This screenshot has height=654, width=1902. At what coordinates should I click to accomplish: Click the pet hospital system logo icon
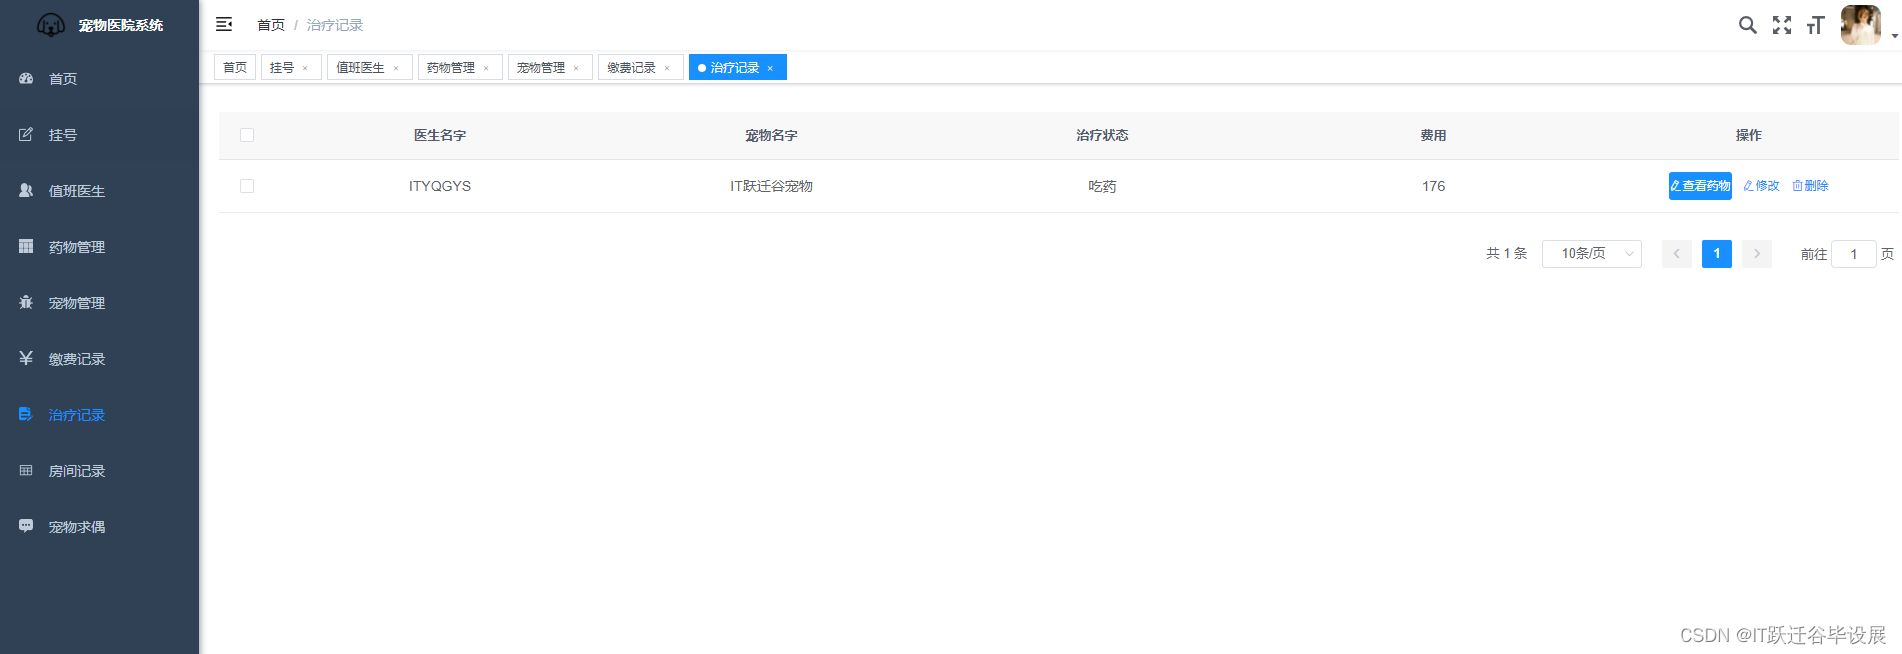point(51,25)
